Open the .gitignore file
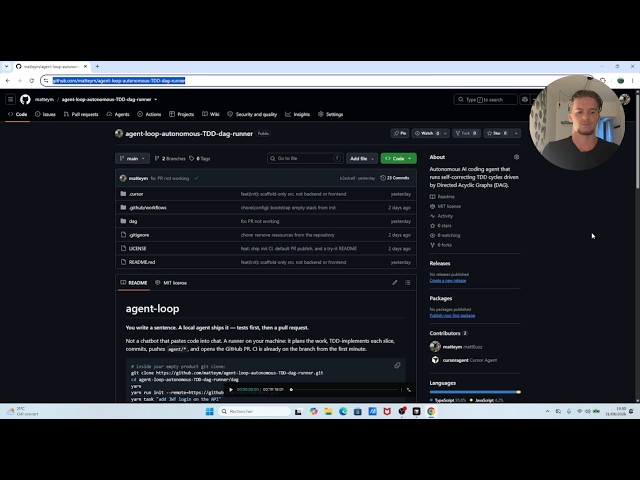The width and height of the screenshot is (640, 480). pos(139,235)
